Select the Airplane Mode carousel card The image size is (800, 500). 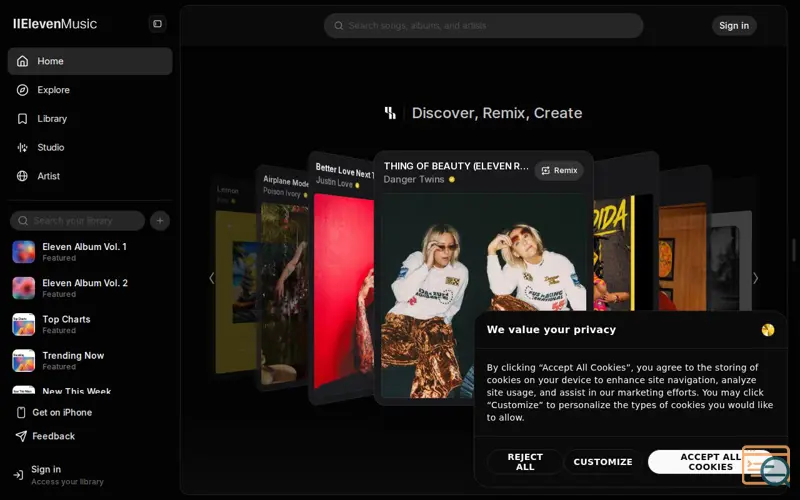[282, 278]
